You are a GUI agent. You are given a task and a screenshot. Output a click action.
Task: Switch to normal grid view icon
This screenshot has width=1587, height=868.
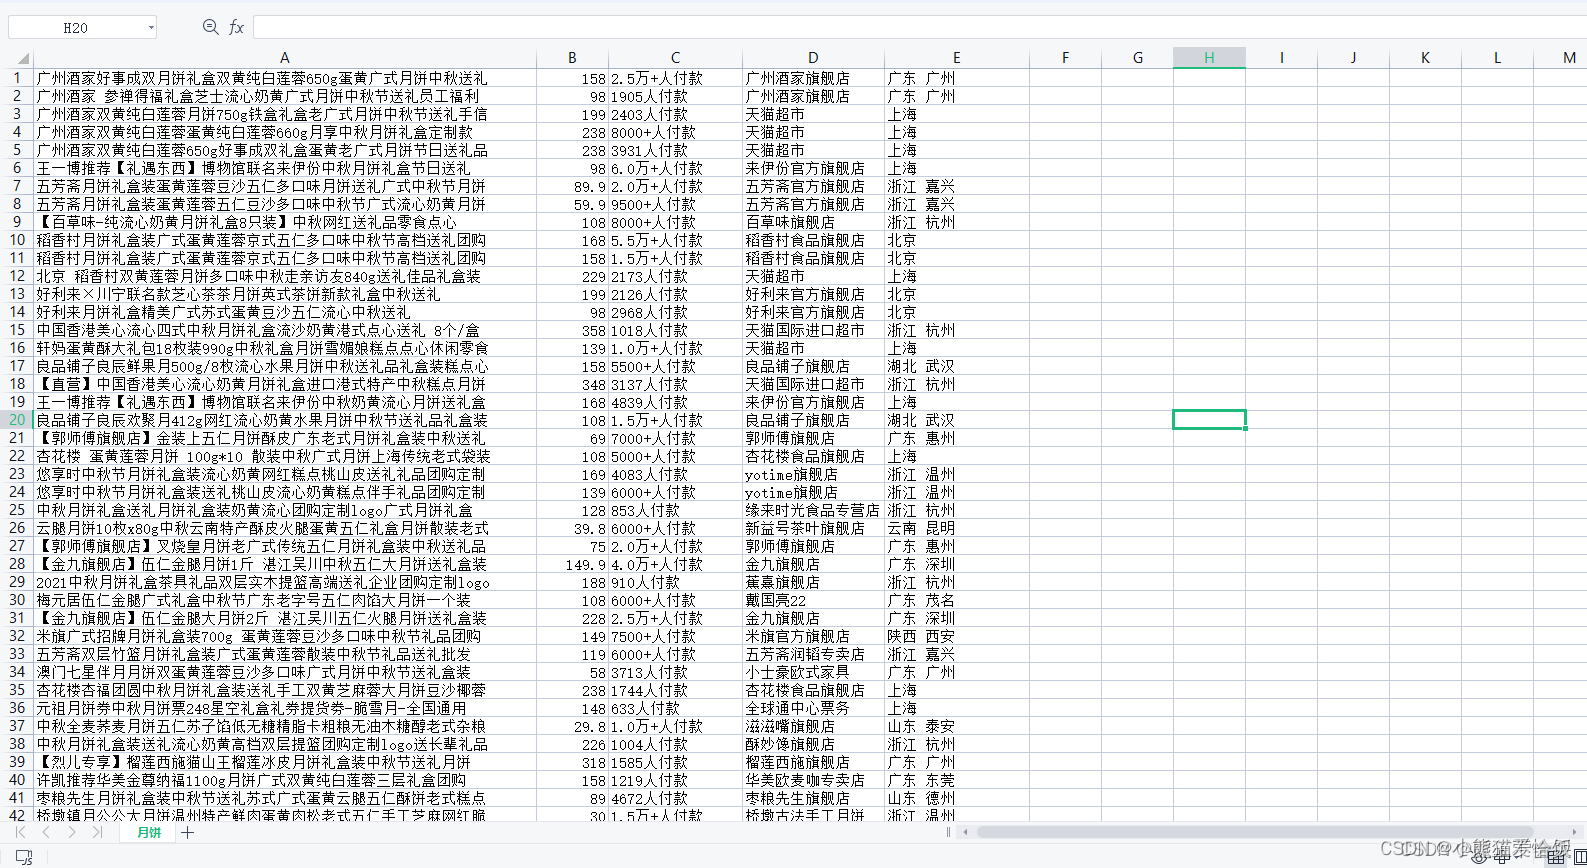(x=1554, y=856)
